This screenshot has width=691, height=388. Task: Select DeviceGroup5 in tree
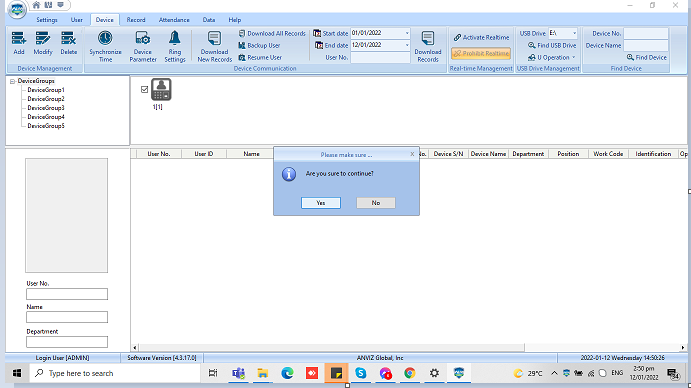(46, 126)
